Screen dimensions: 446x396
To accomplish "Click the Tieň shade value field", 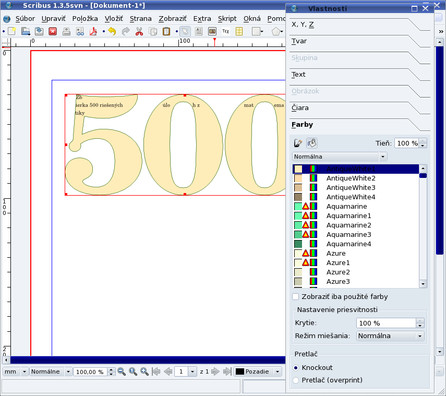I will pyautogui.click(x=407, y=143).
